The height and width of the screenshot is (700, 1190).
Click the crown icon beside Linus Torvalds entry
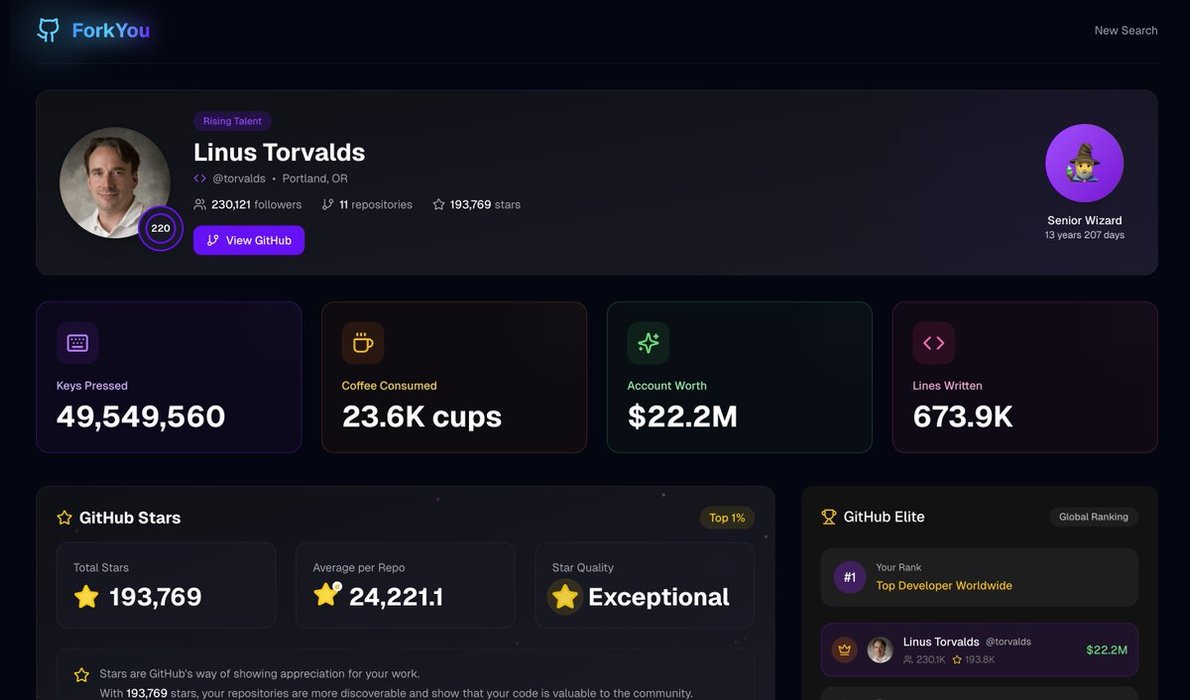point(844,650)
